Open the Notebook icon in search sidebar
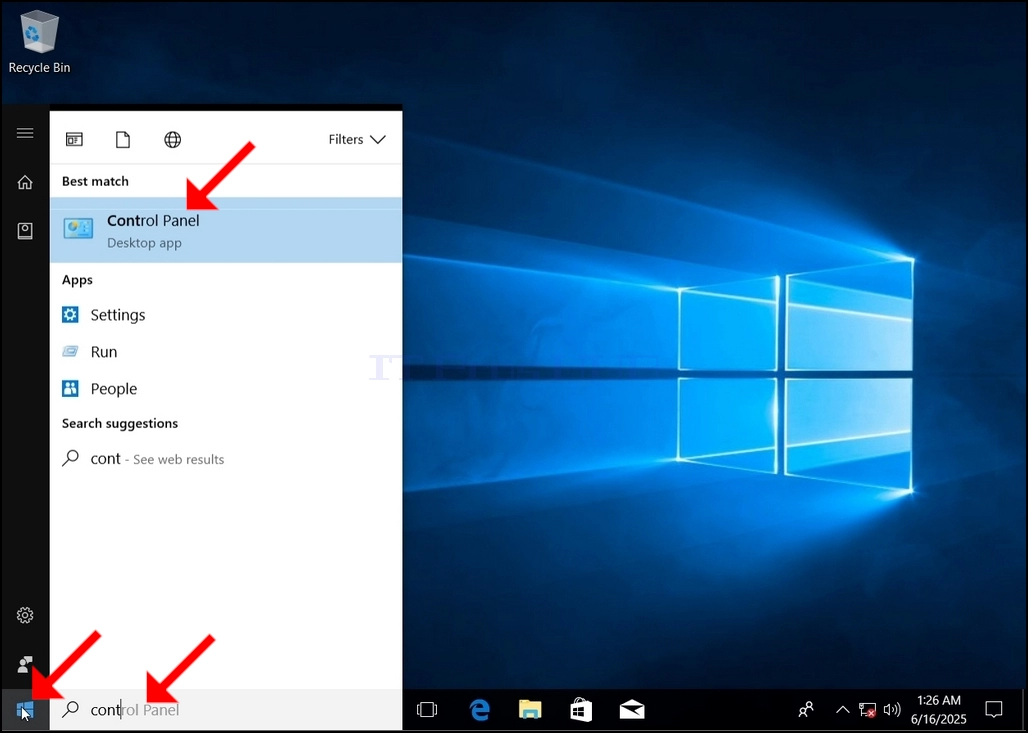This screenshot has width=1028, height=733. (25, 231)
